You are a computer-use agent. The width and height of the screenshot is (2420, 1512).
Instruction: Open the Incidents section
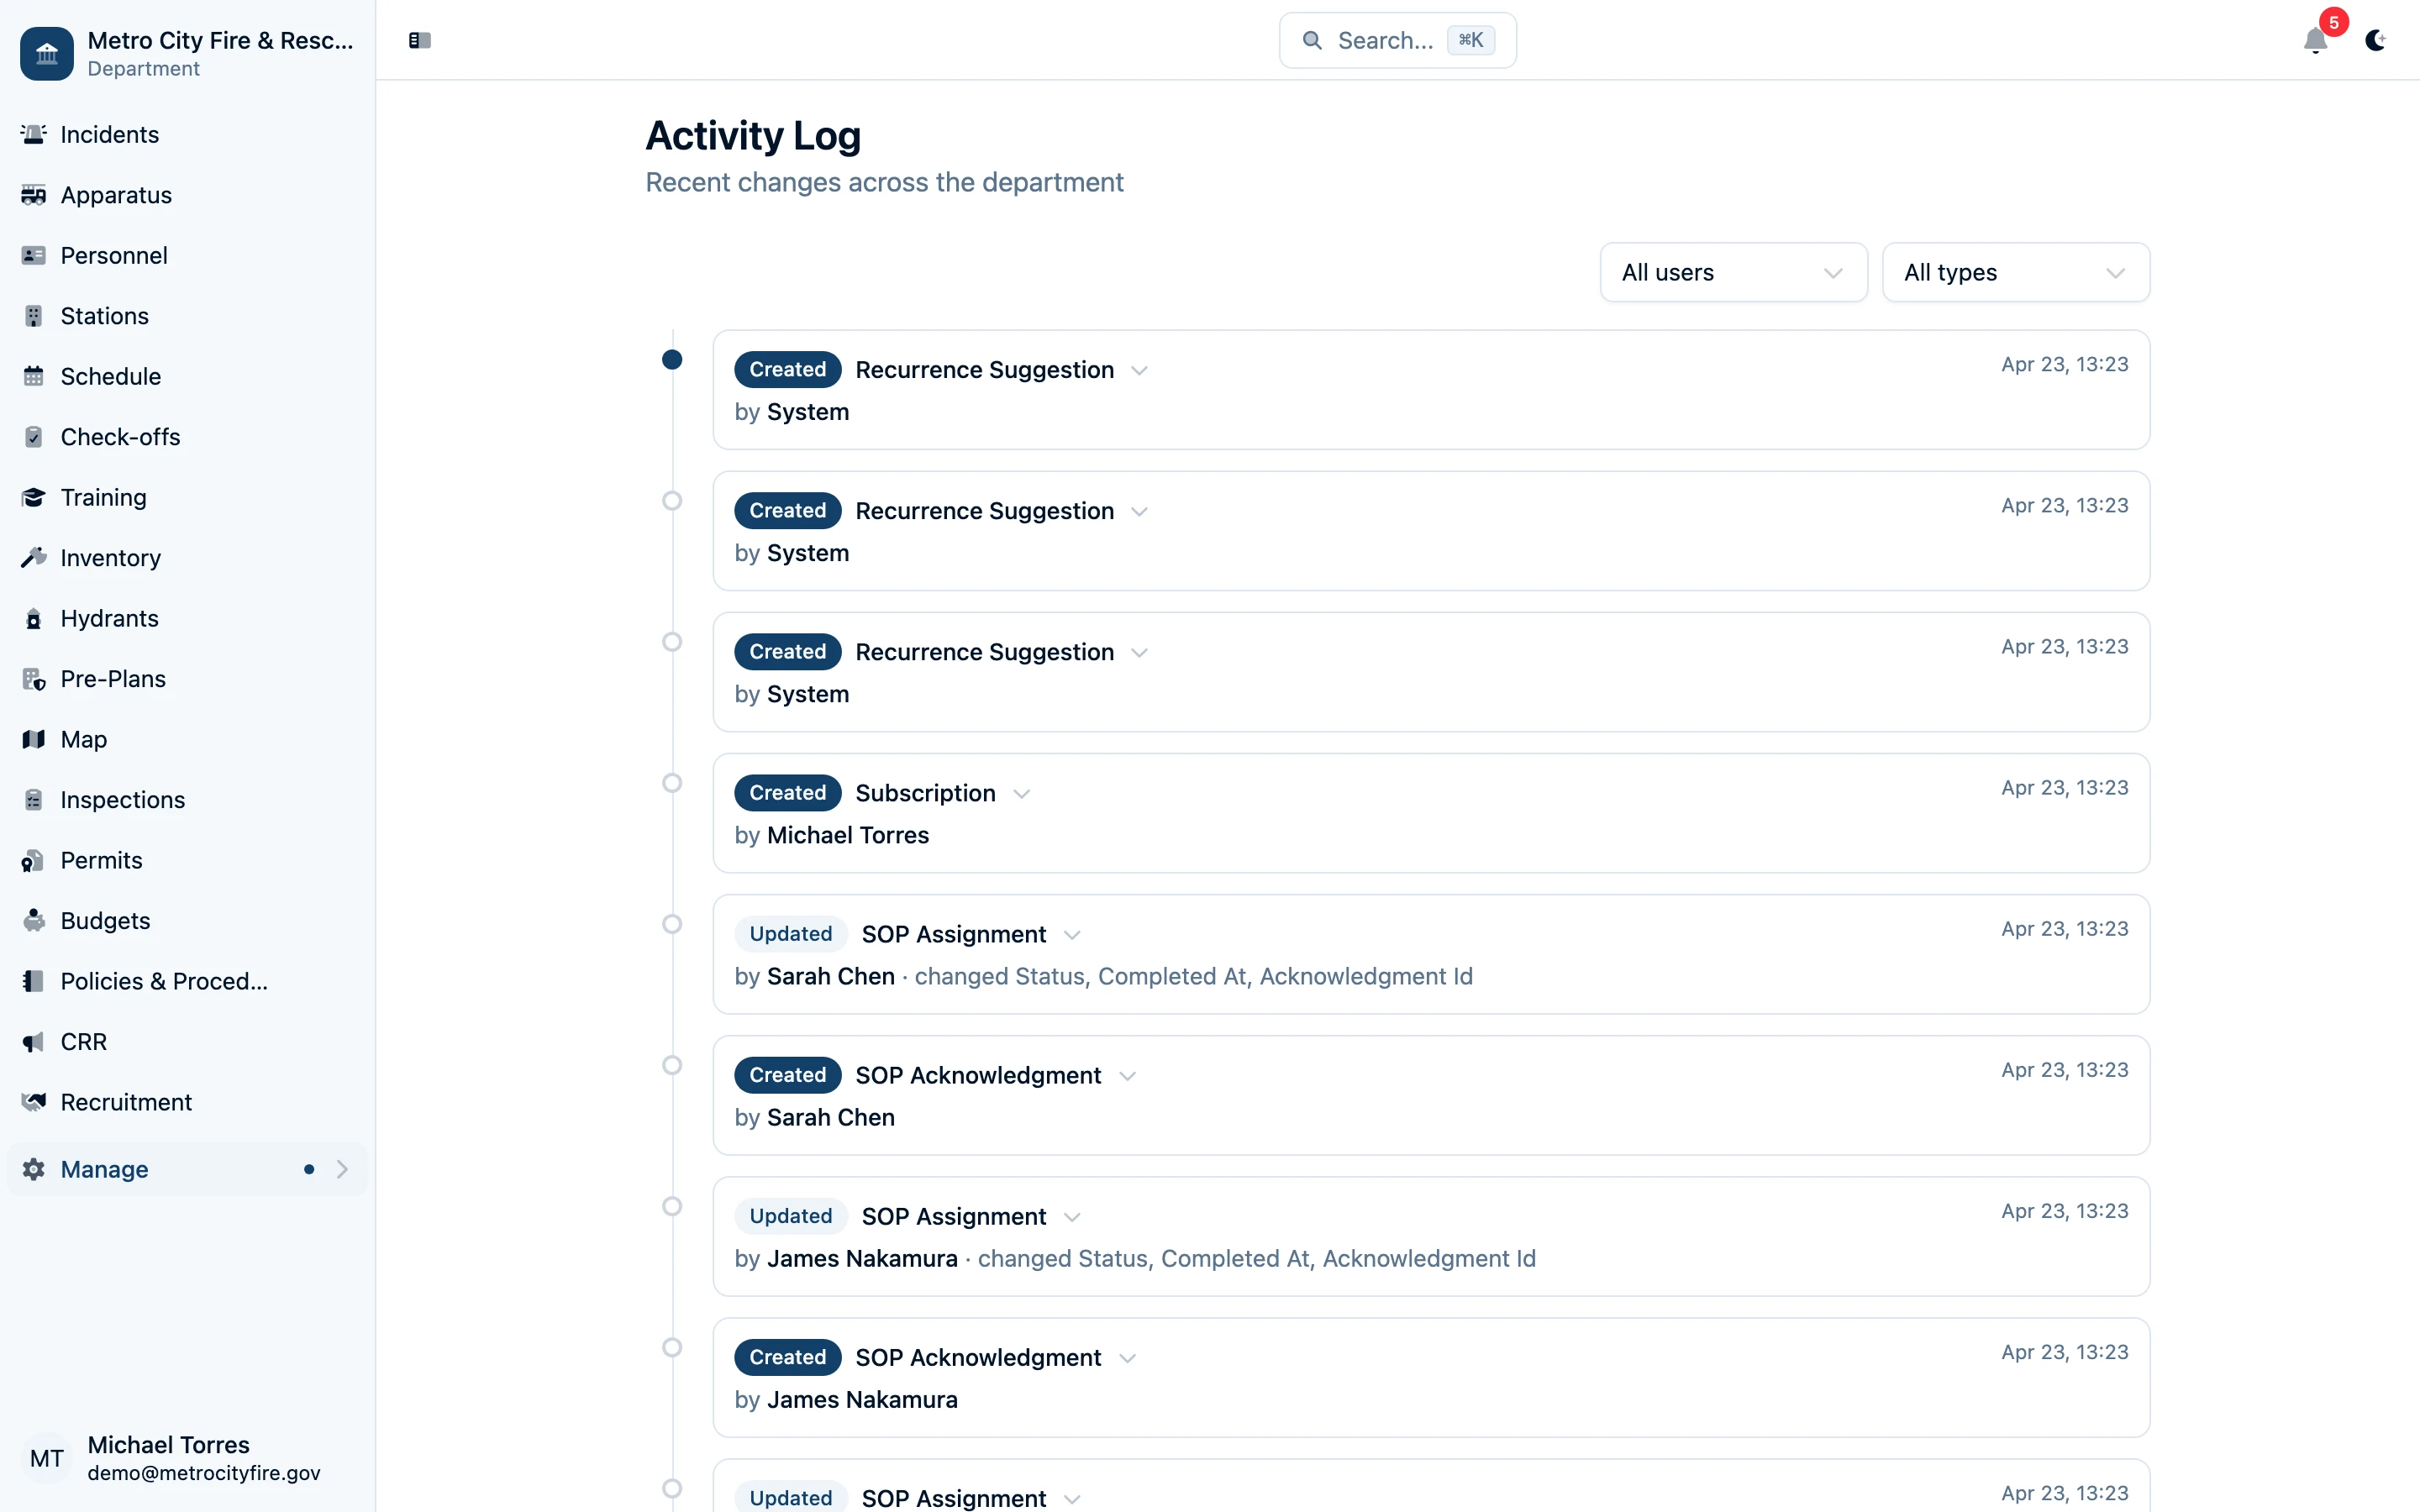[108, 134]
